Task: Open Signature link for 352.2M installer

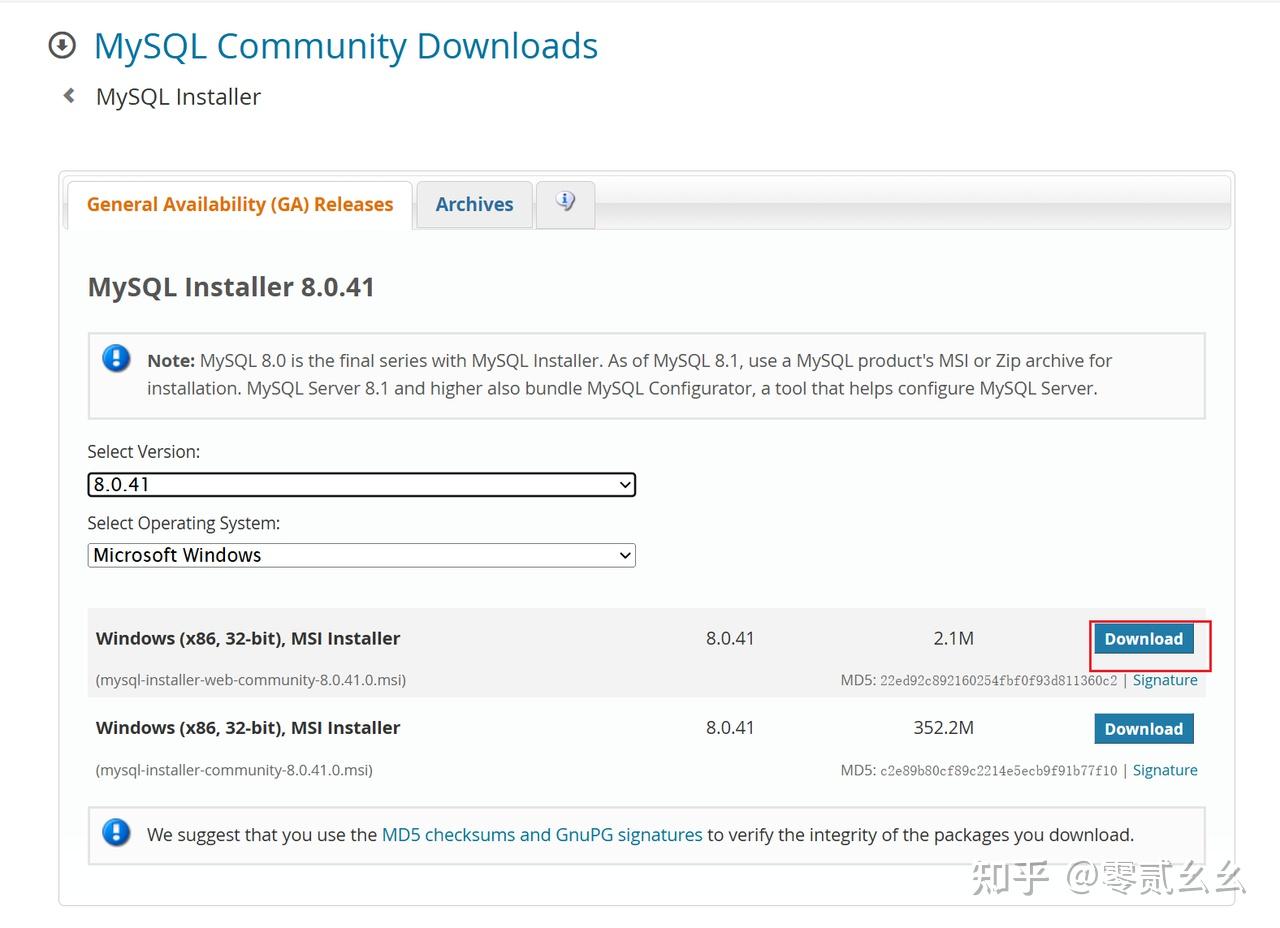Action: click(x=1165, y=770)
